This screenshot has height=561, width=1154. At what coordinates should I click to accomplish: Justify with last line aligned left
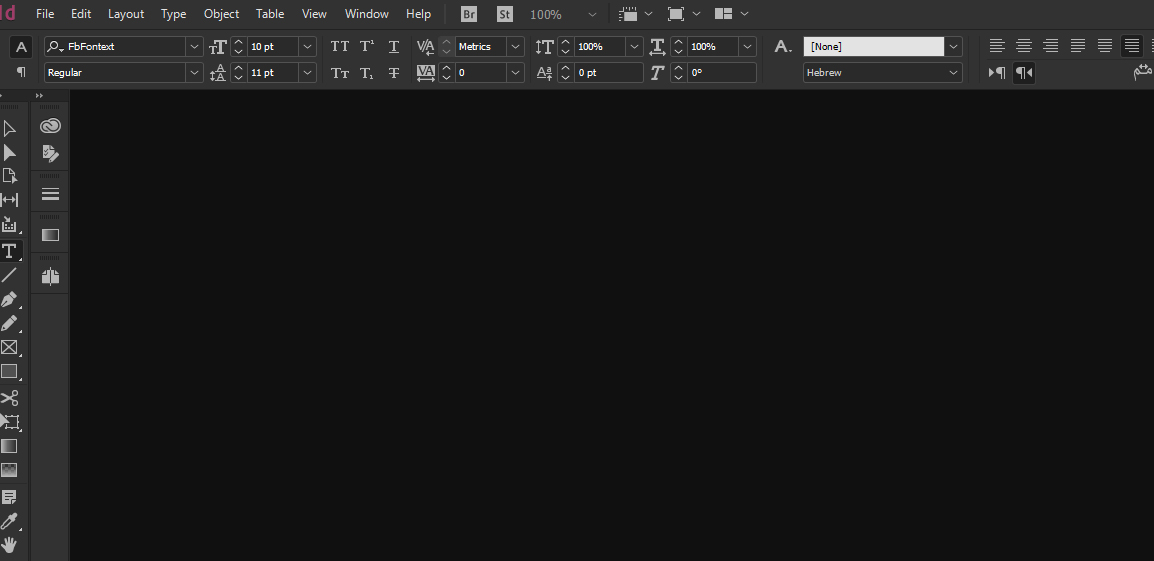click(x=1078, y=46)
